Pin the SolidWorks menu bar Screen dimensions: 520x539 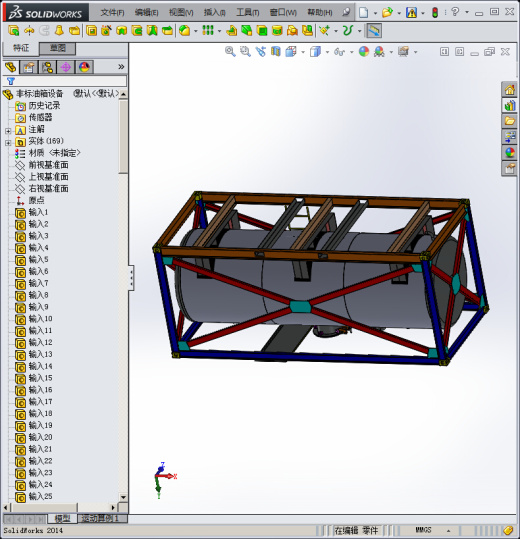click(346, 13)
